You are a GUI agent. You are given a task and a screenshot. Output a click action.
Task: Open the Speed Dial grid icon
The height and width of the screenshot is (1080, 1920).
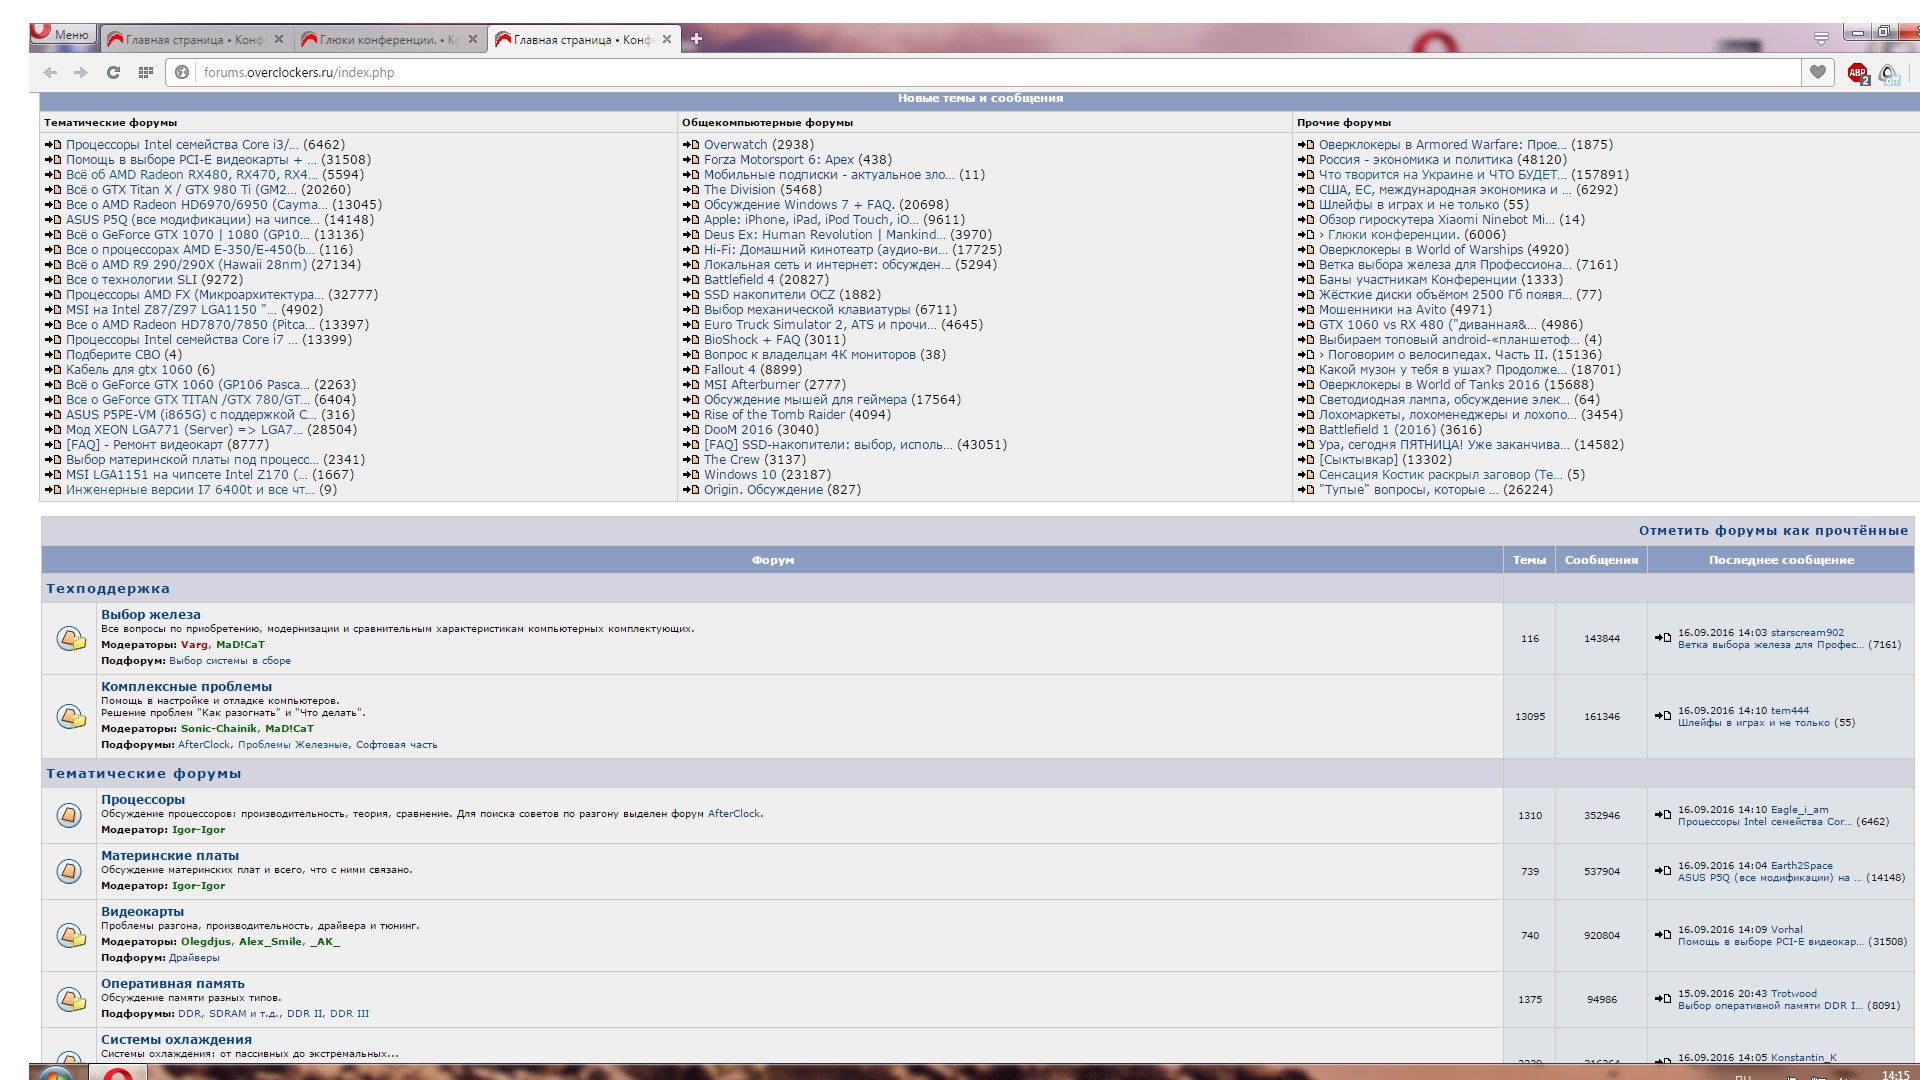(146, 72)
